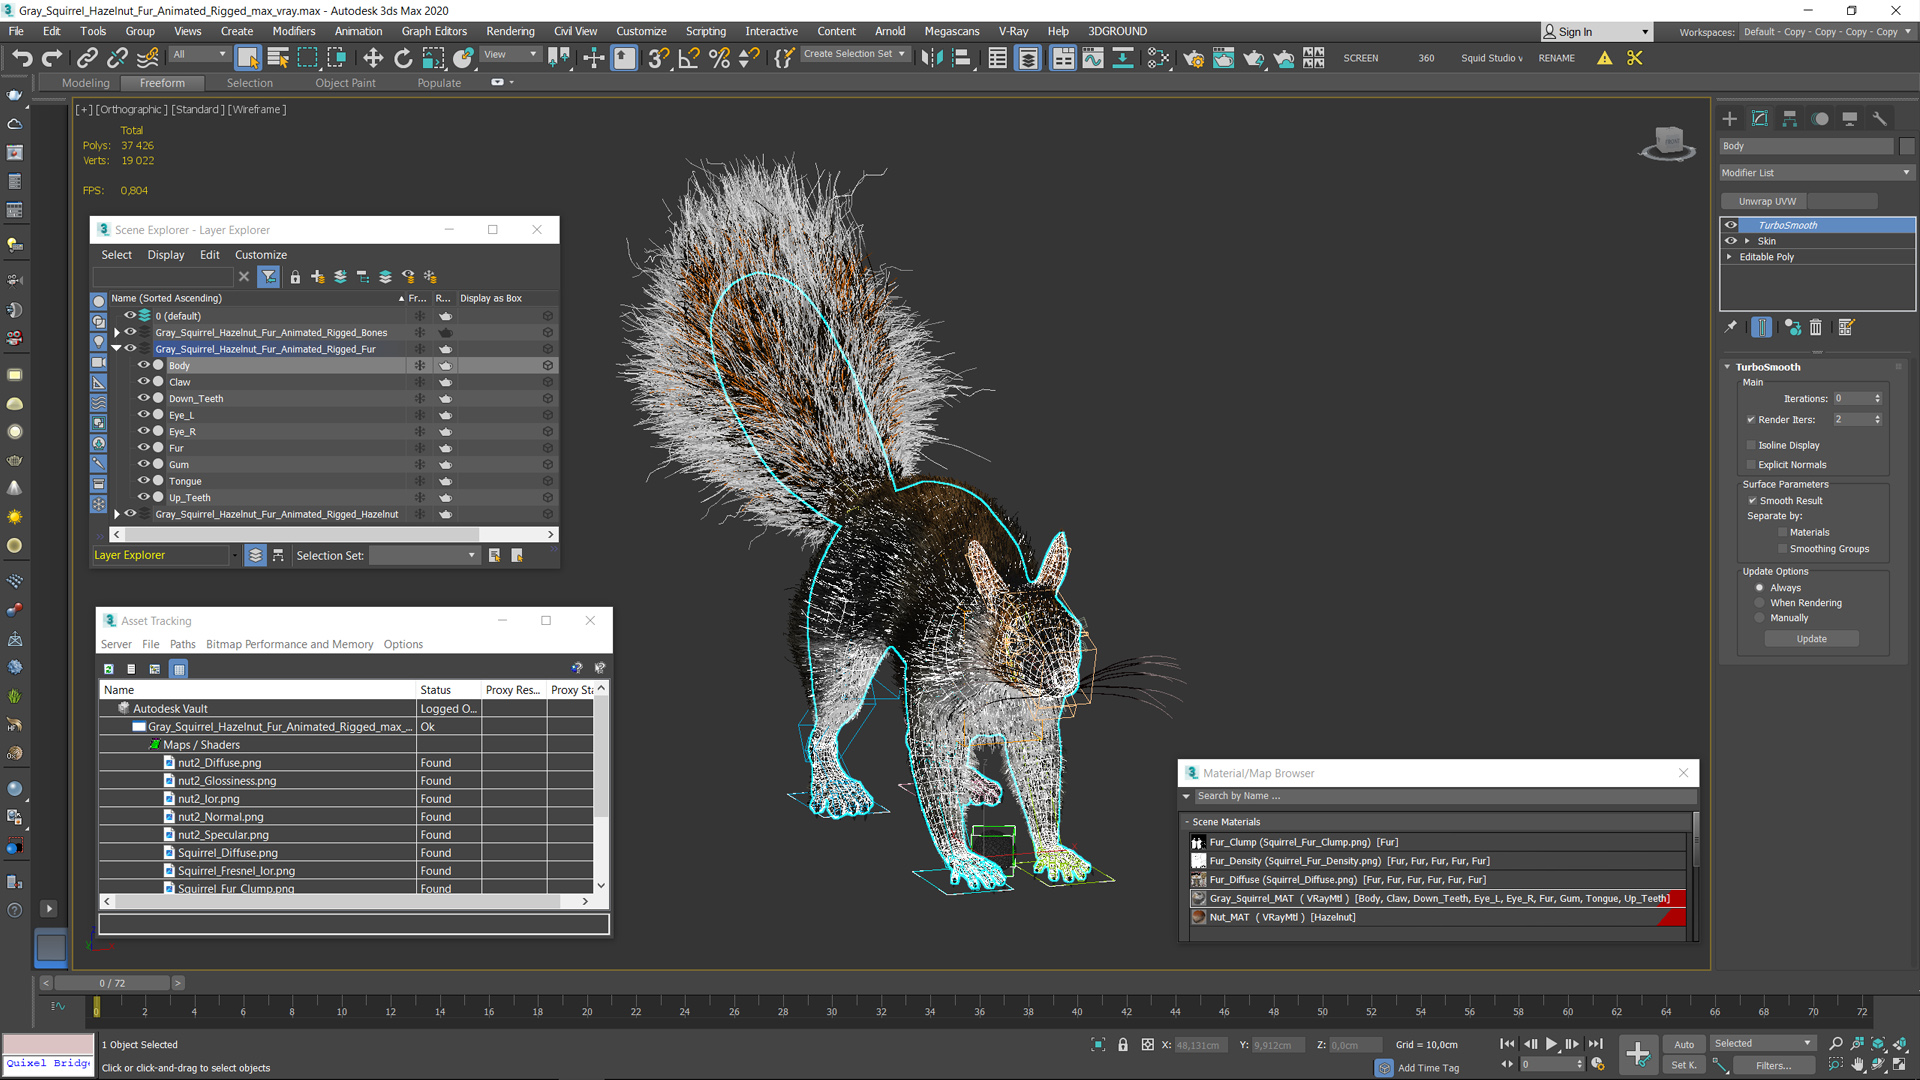Viewport: 1920px width, 1080px height.
Task: Toggle visibility of the Tongue object
Action: coord(143,480)
